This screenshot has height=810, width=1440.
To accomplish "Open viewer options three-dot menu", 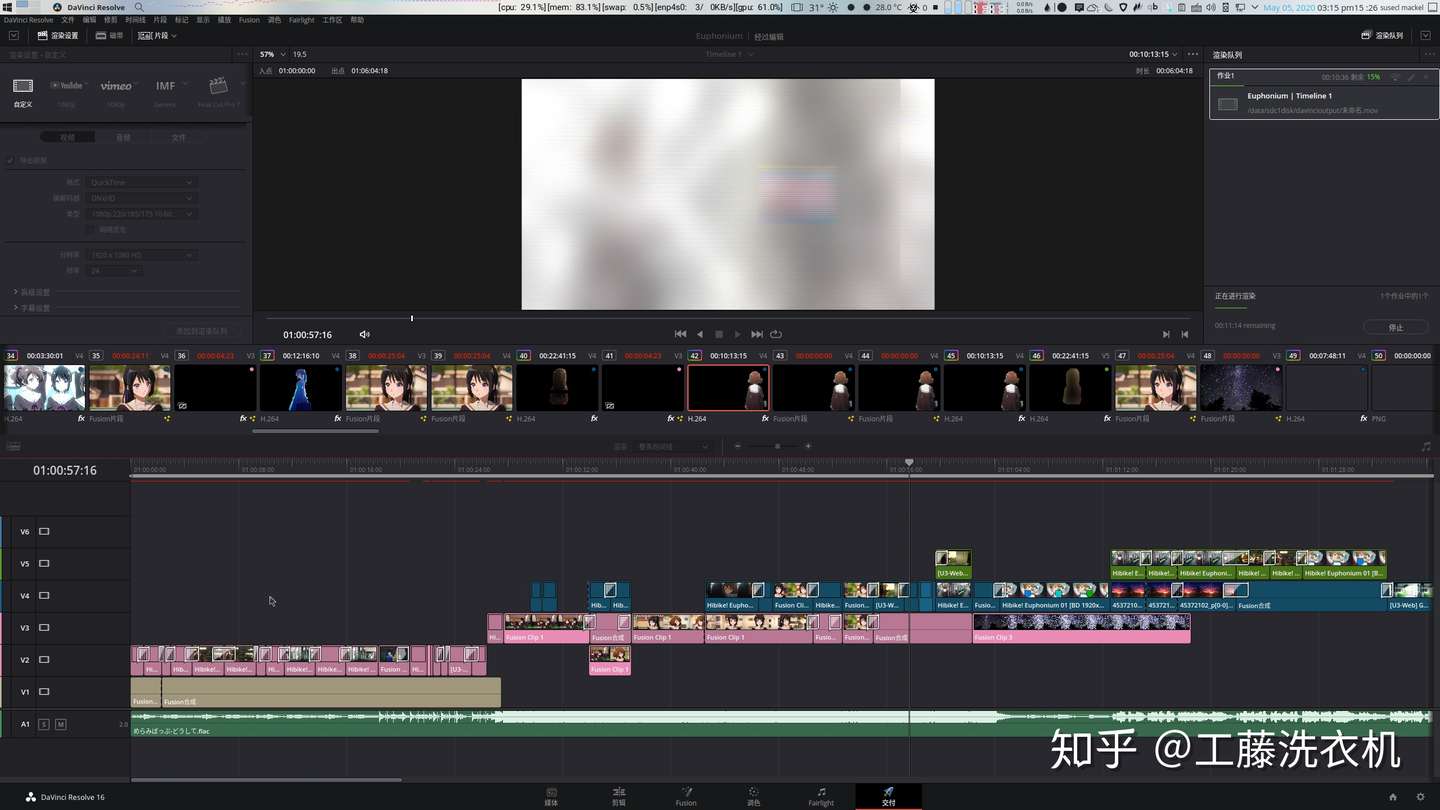I will 1191,54.
